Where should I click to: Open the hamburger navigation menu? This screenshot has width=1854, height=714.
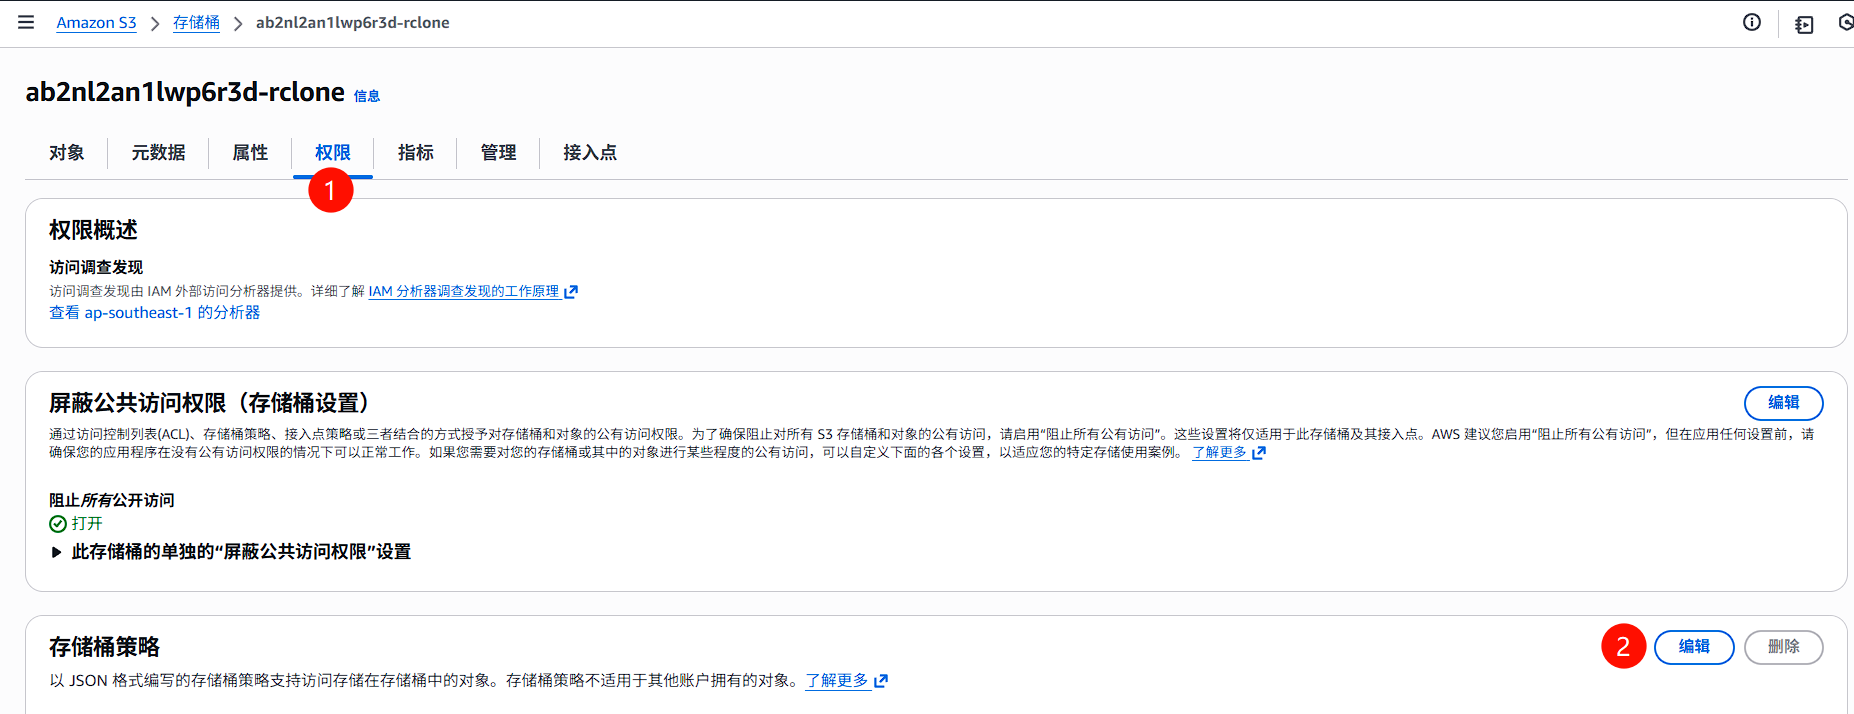[26, 22]
